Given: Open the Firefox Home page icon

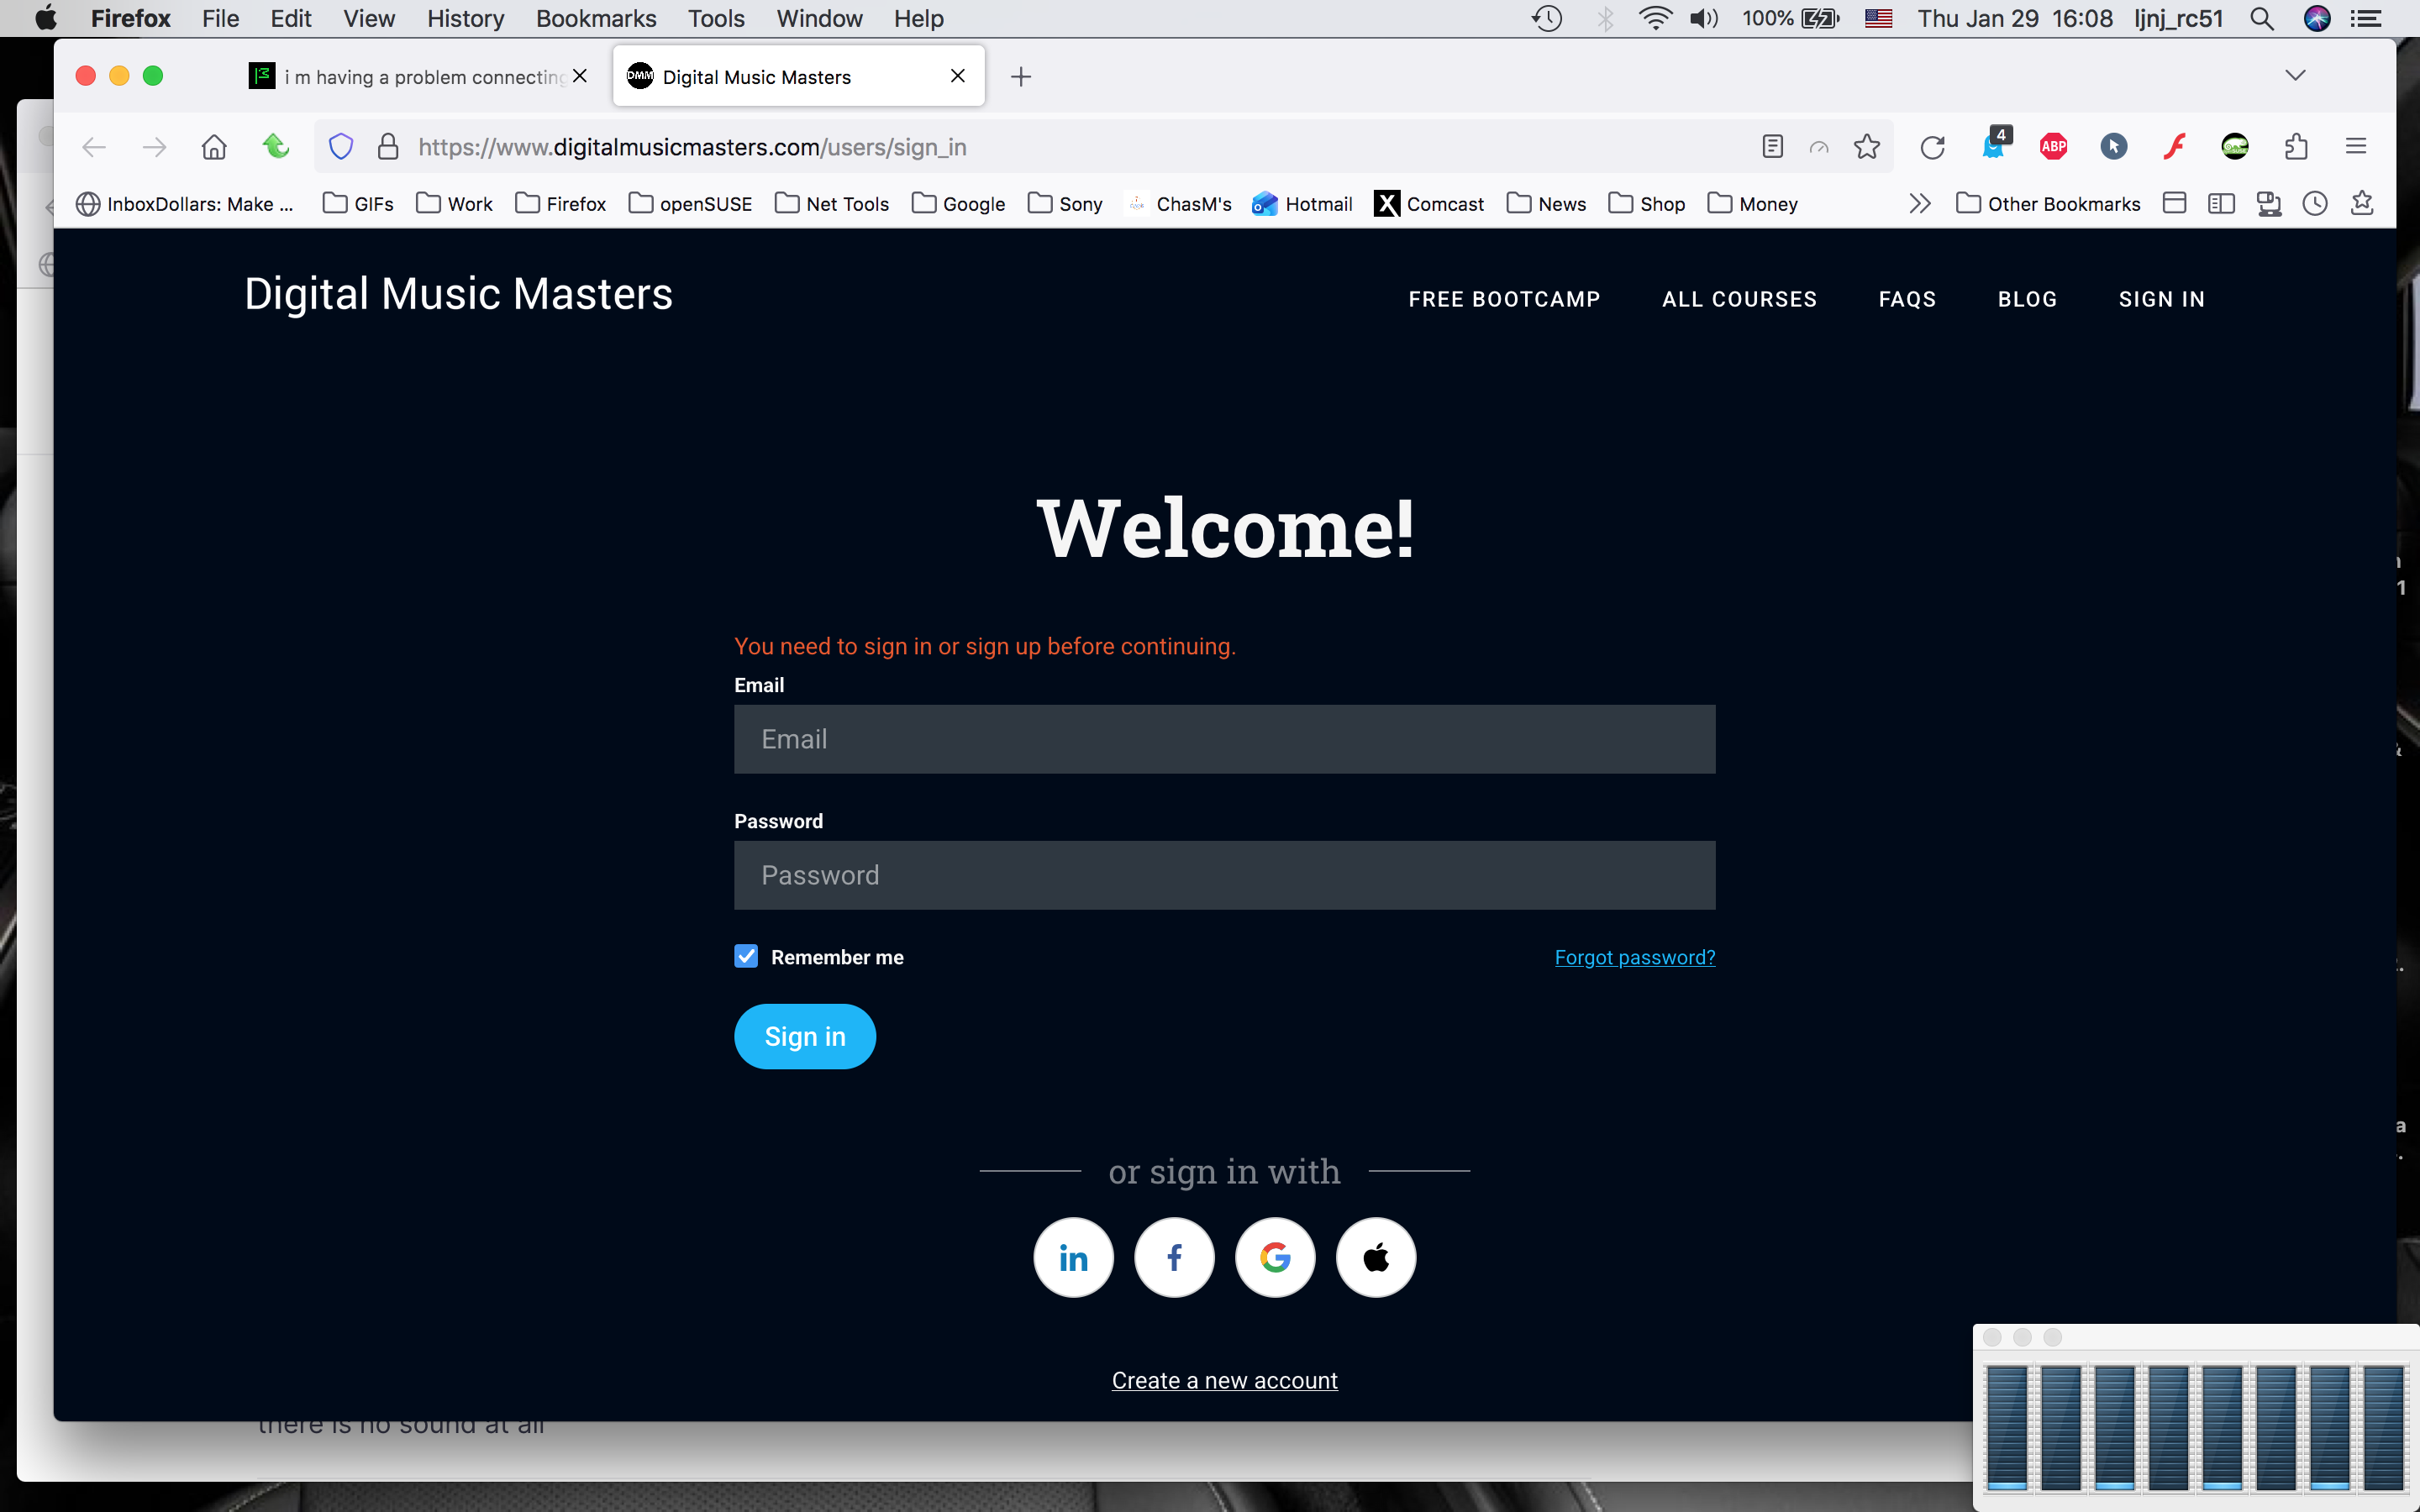Looking at the screenshot, I should (x=214, y=147).
